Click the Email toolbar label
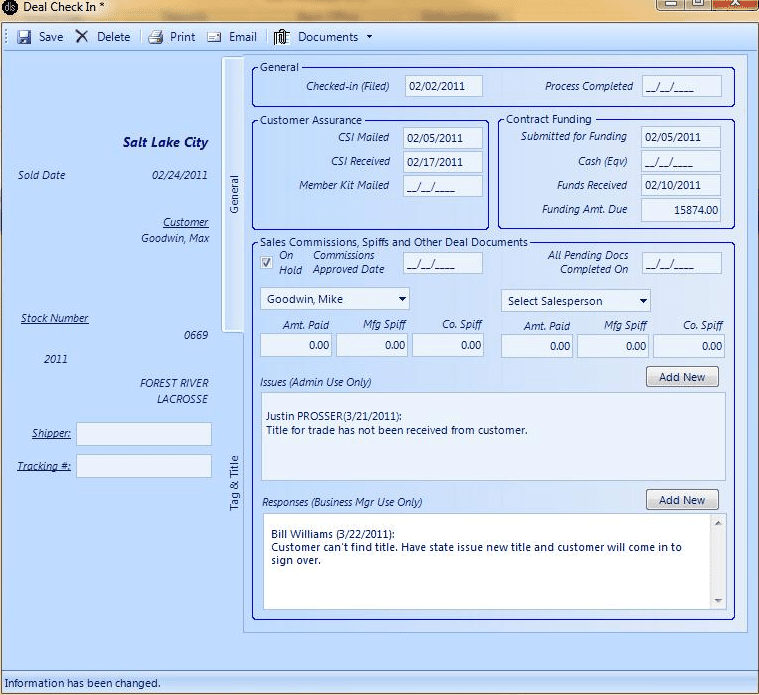 point(243,37)
